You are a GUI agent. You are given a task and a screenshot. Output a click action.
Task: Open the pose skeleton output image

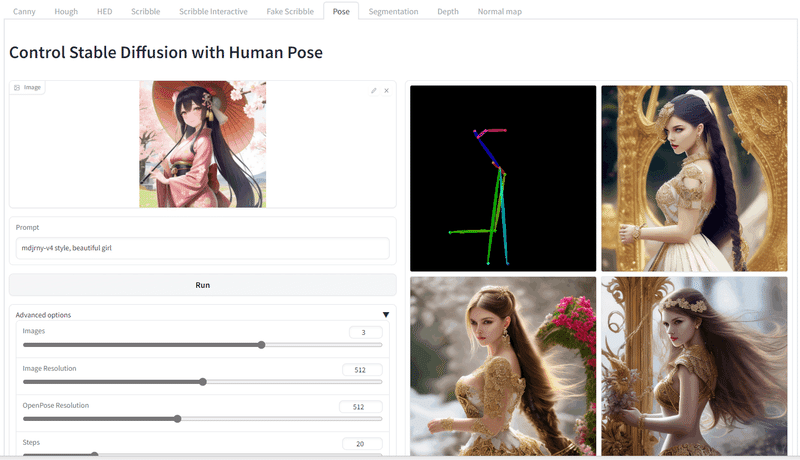tap(503, 178)
